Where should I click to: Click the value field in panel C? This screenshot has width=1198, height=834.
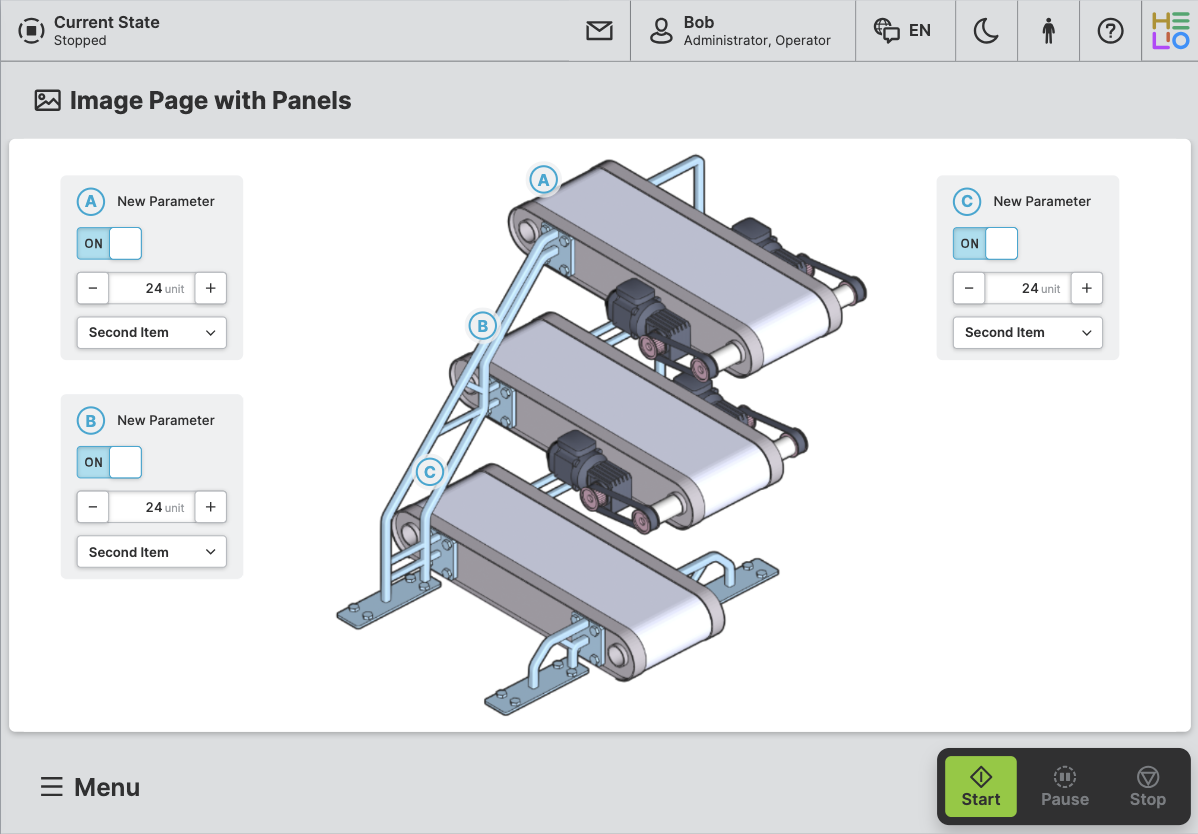click(x=1027, y=288)
